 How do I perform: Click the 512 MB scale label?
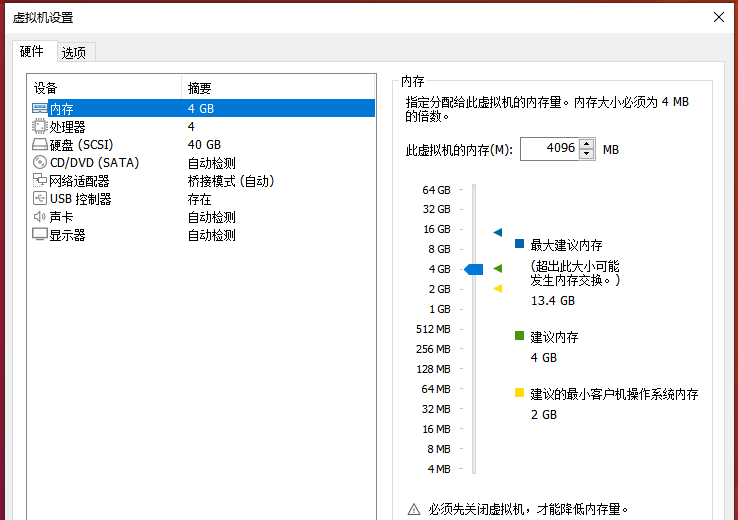point(433,329)
